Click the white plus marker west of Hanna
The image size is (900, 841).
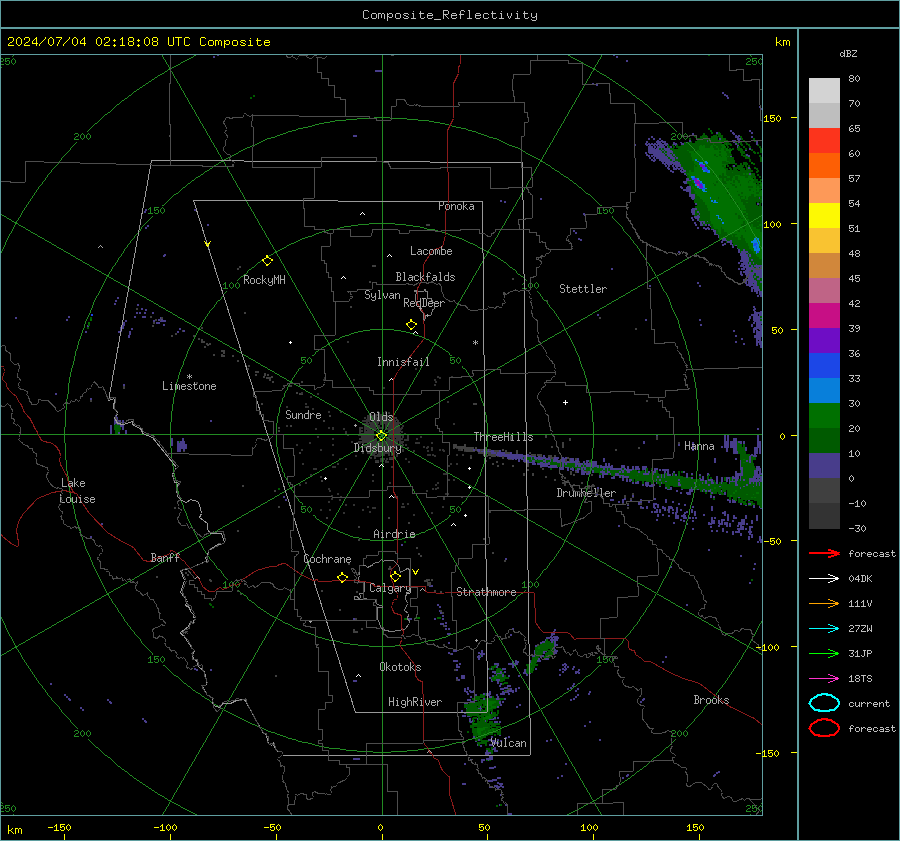click(565, 402)
